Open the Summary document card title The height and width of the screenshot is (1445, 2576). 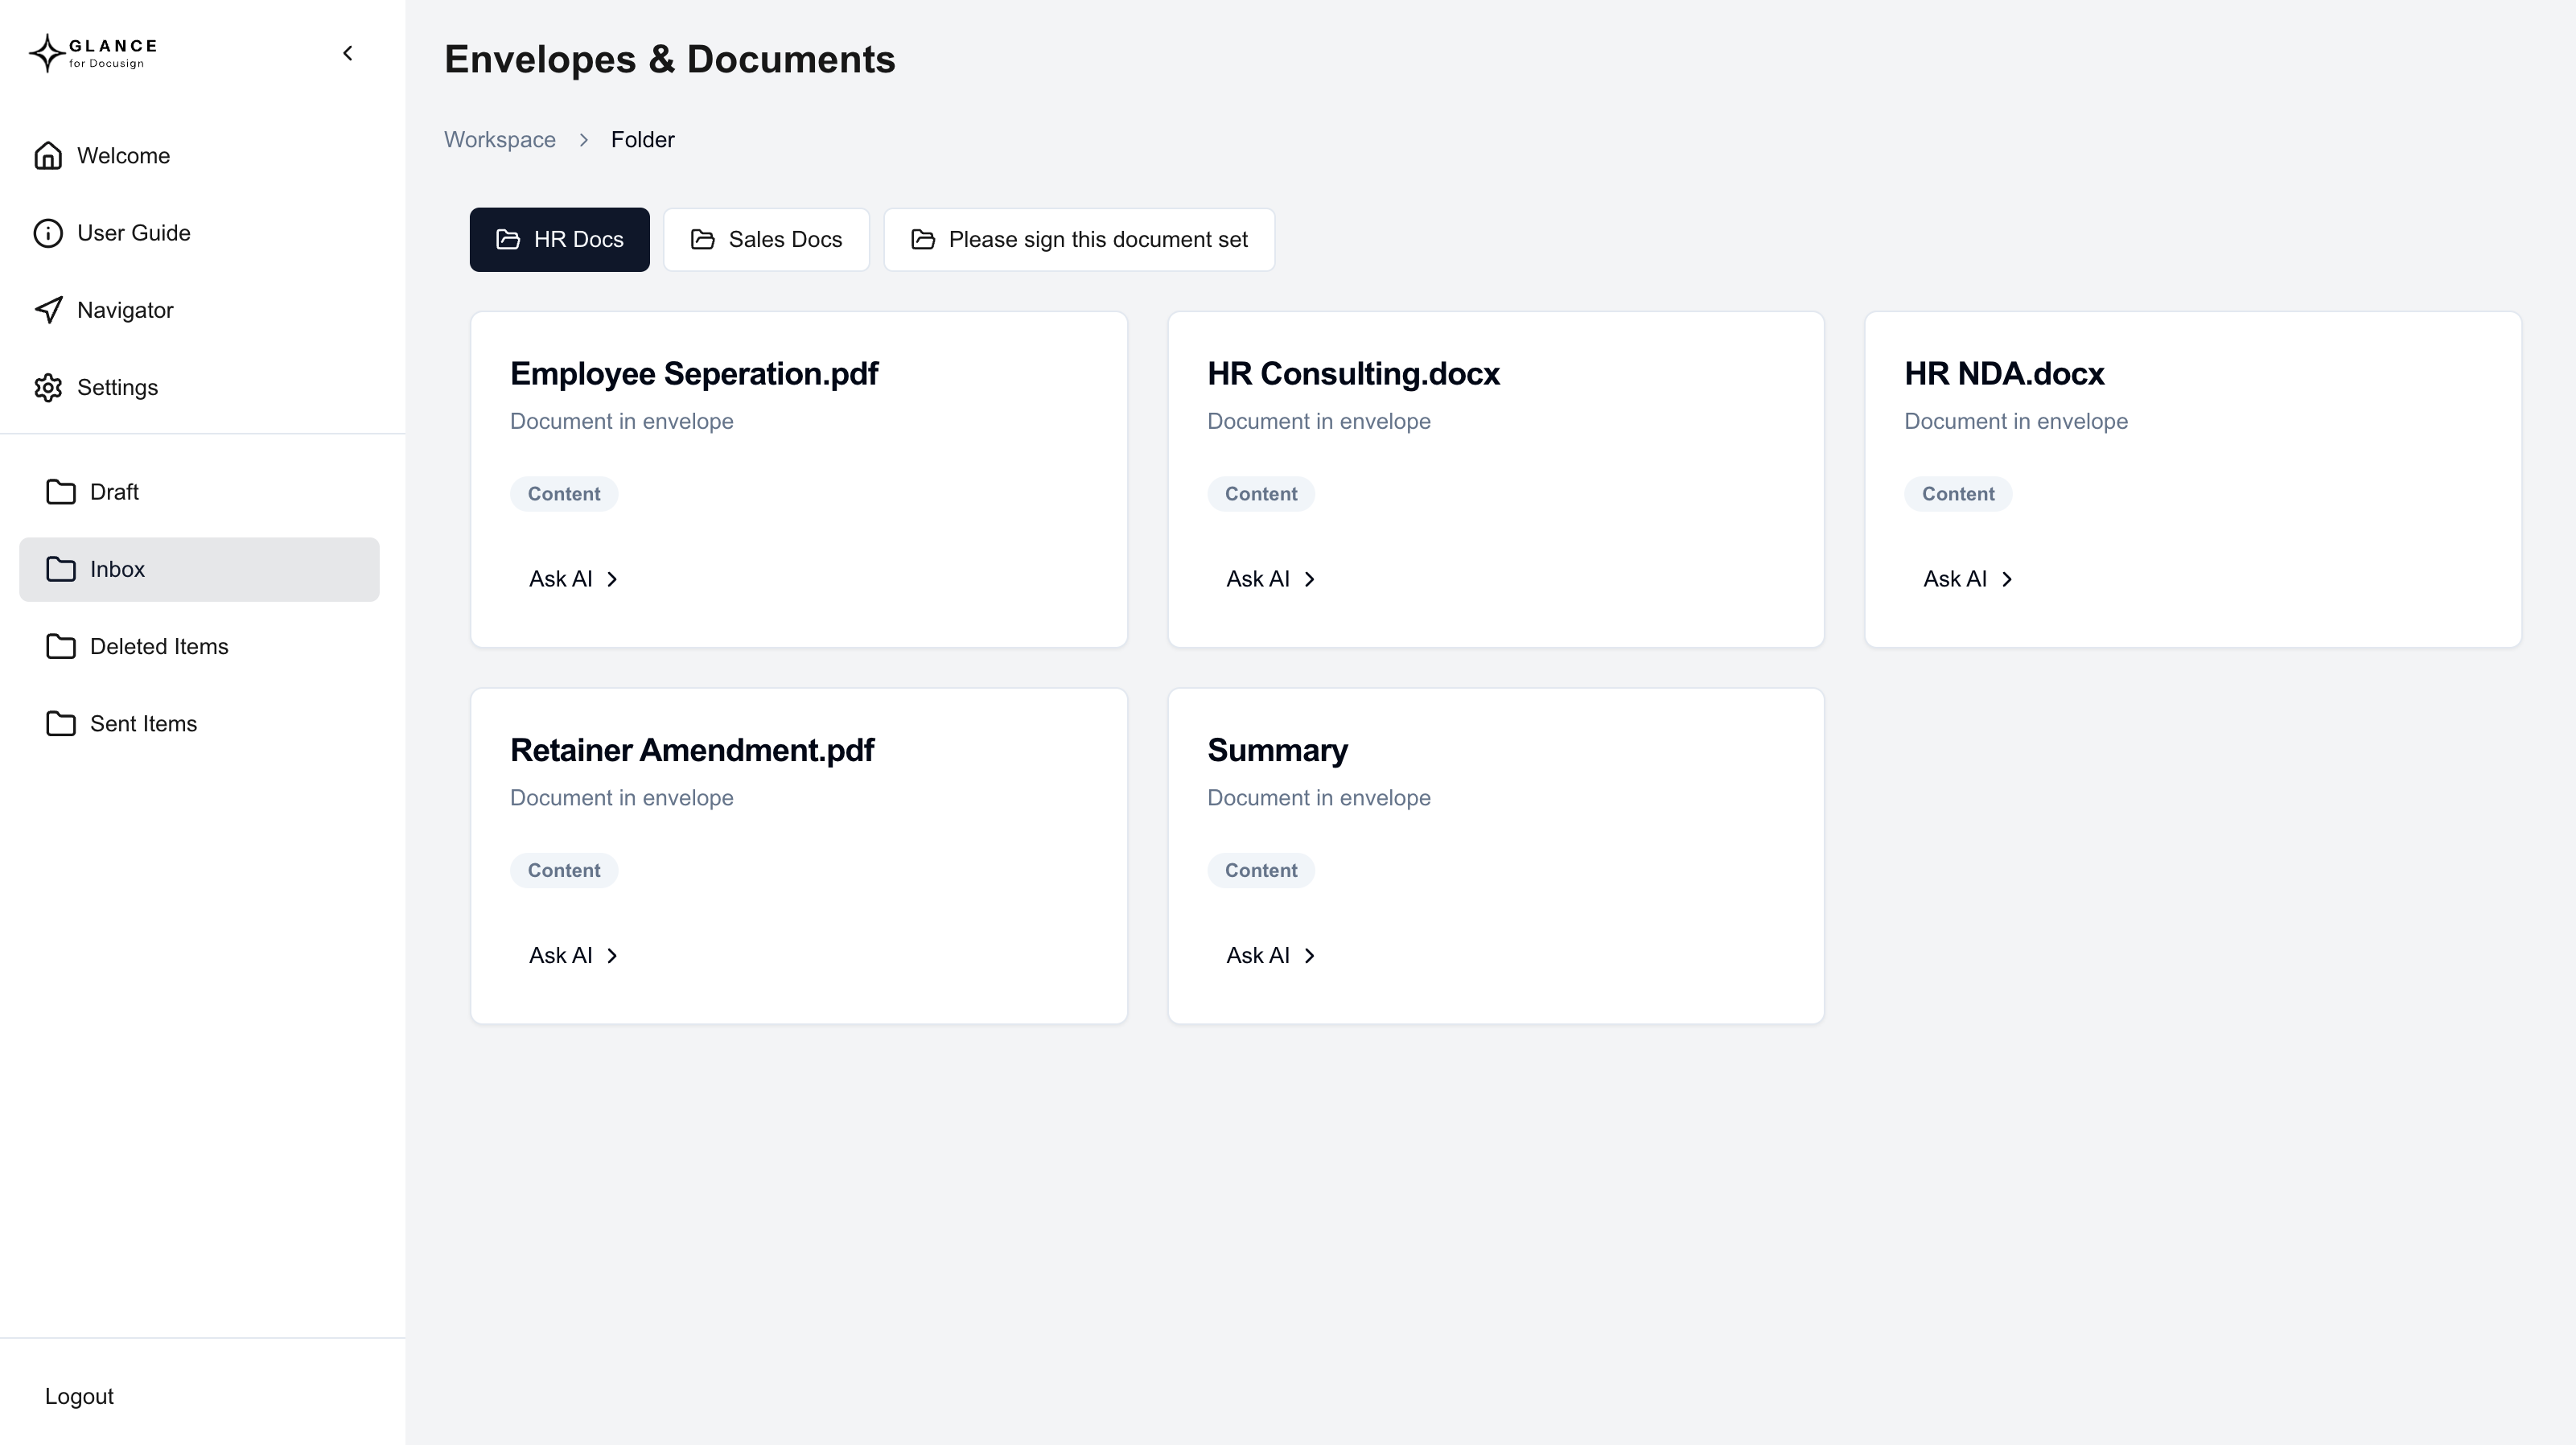pyautogui.click(x=1277, y=750)
